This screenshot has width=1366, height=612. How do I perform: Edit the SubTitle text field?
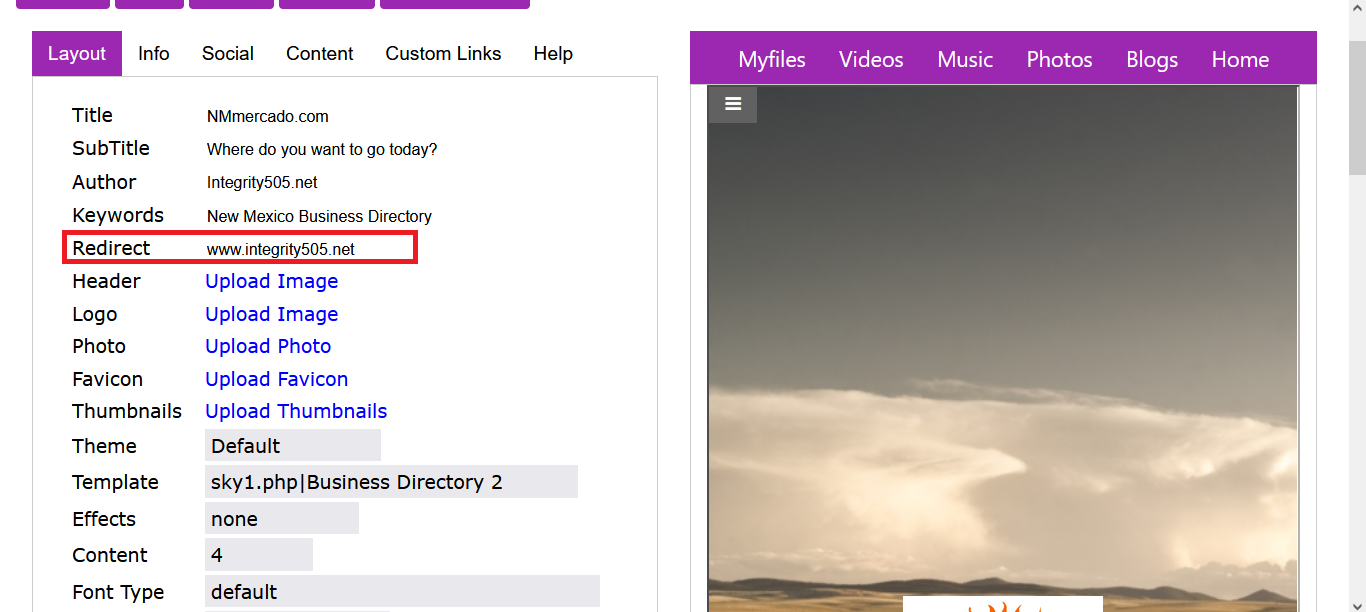click(x=322, y=149)
